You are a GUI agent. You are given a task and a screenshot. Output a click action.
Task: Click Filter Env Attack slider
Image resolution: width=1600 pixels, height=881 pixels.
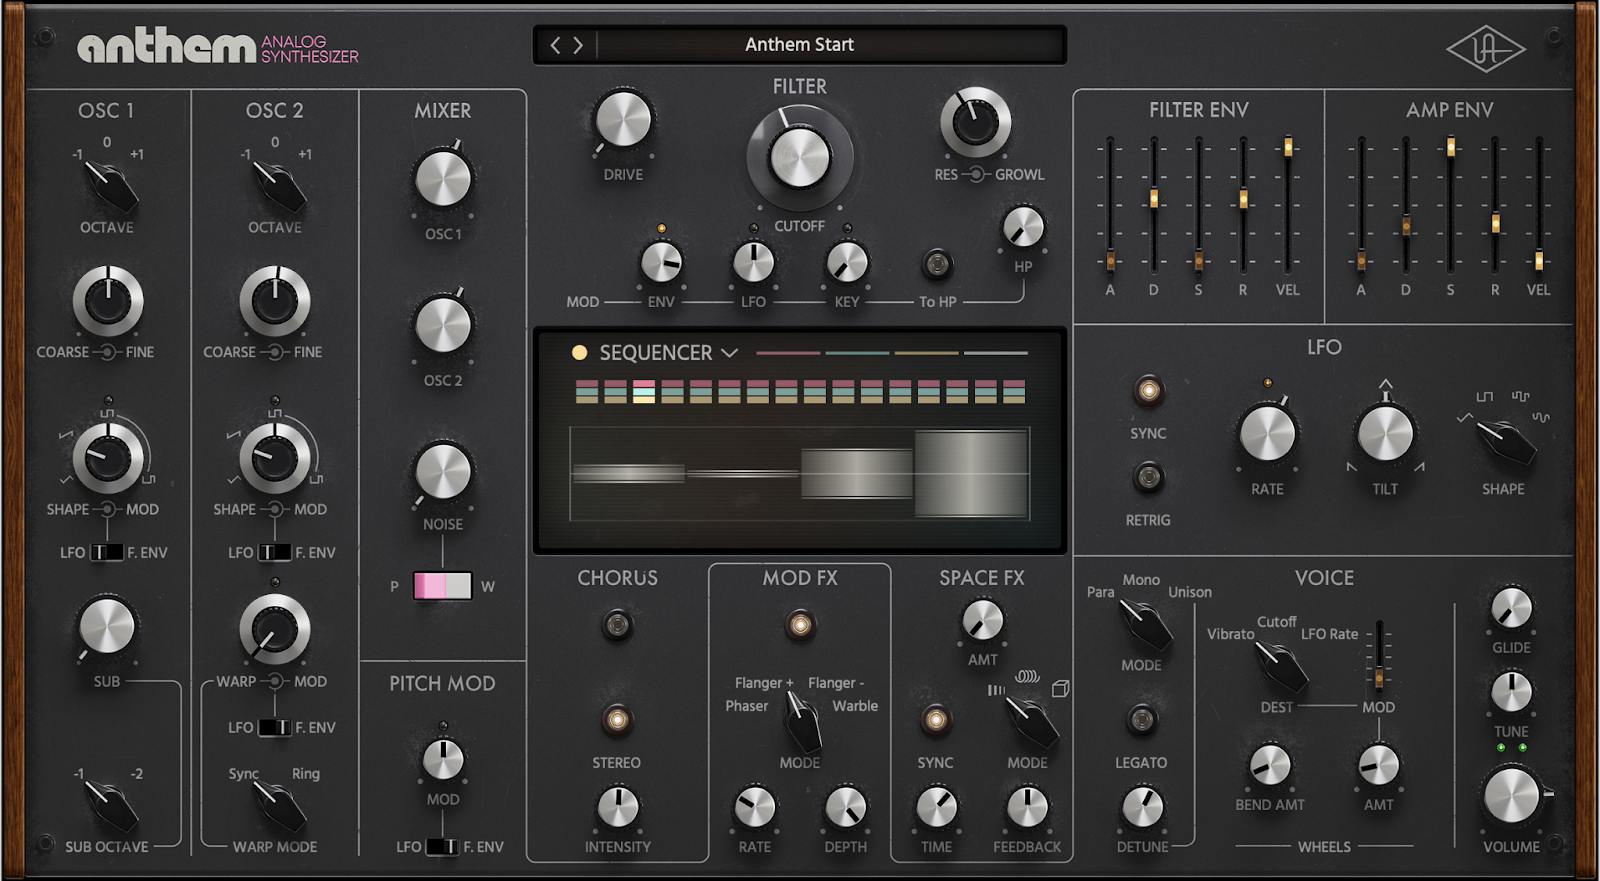pyautogui.click(x=1110, y=261)
